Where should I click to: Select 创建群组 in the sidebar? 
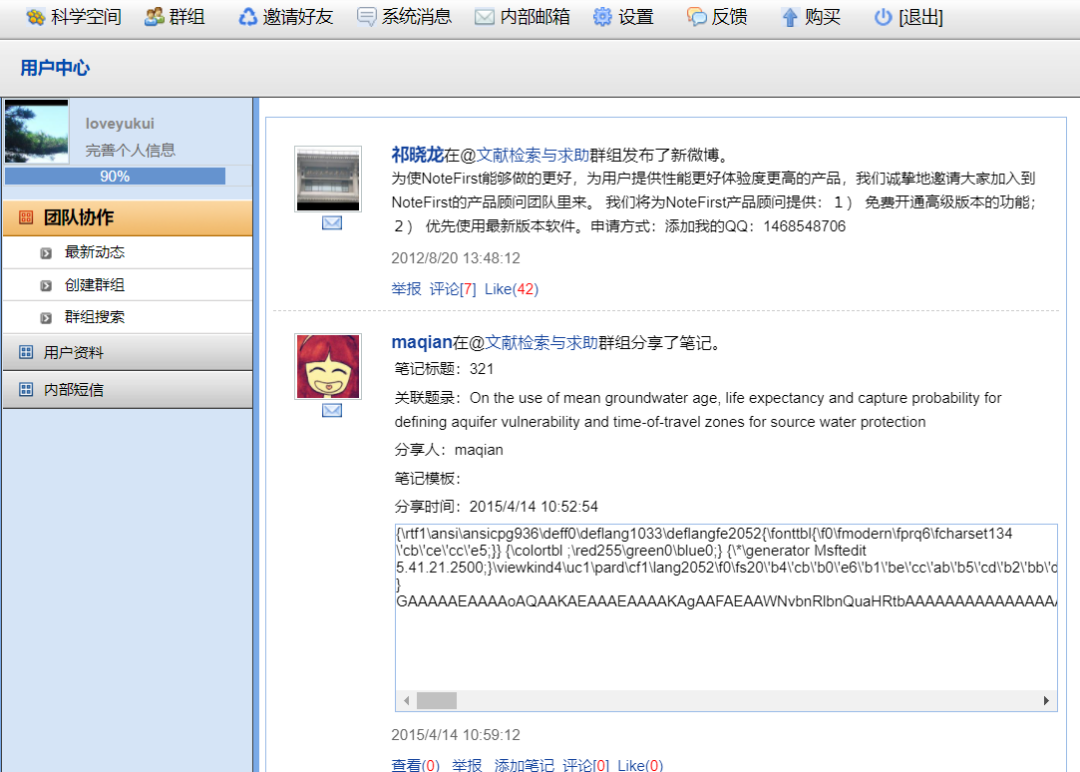pyautogui.click(x=94, y=284)
